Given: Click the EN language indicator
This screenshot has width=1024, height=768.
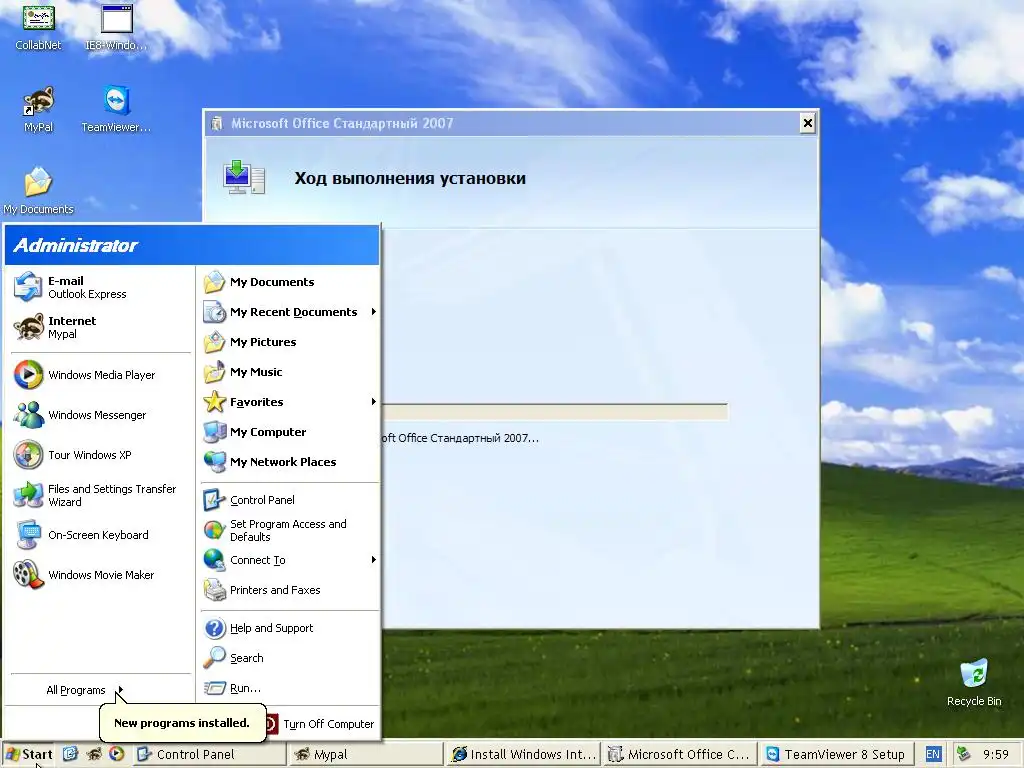Looking at the screenshot, I should (x=933, y=754).
